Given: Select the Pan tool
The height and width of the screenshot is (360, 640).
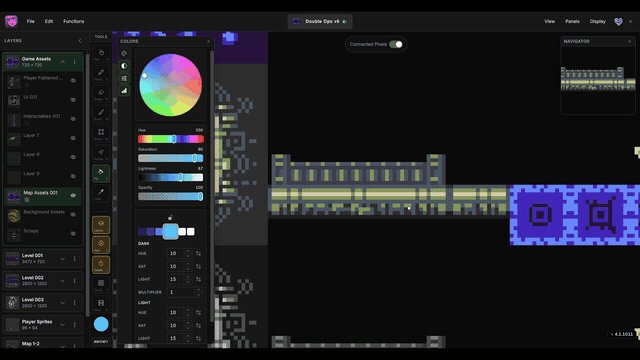Looking at the screenshot, I should tap(101, 53).
